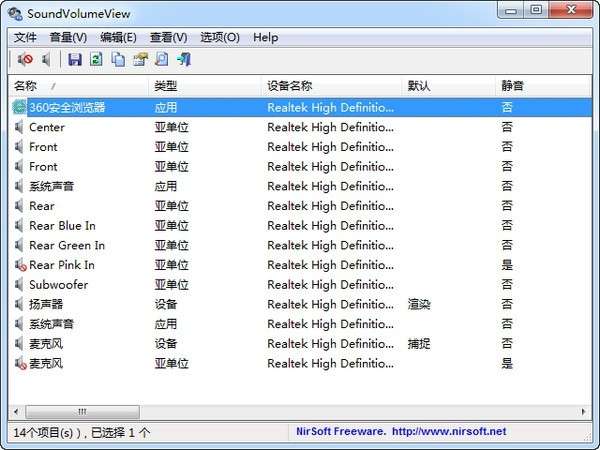
Task: Click 应用 type cell of 360安全浏览器
Action: 166,107
